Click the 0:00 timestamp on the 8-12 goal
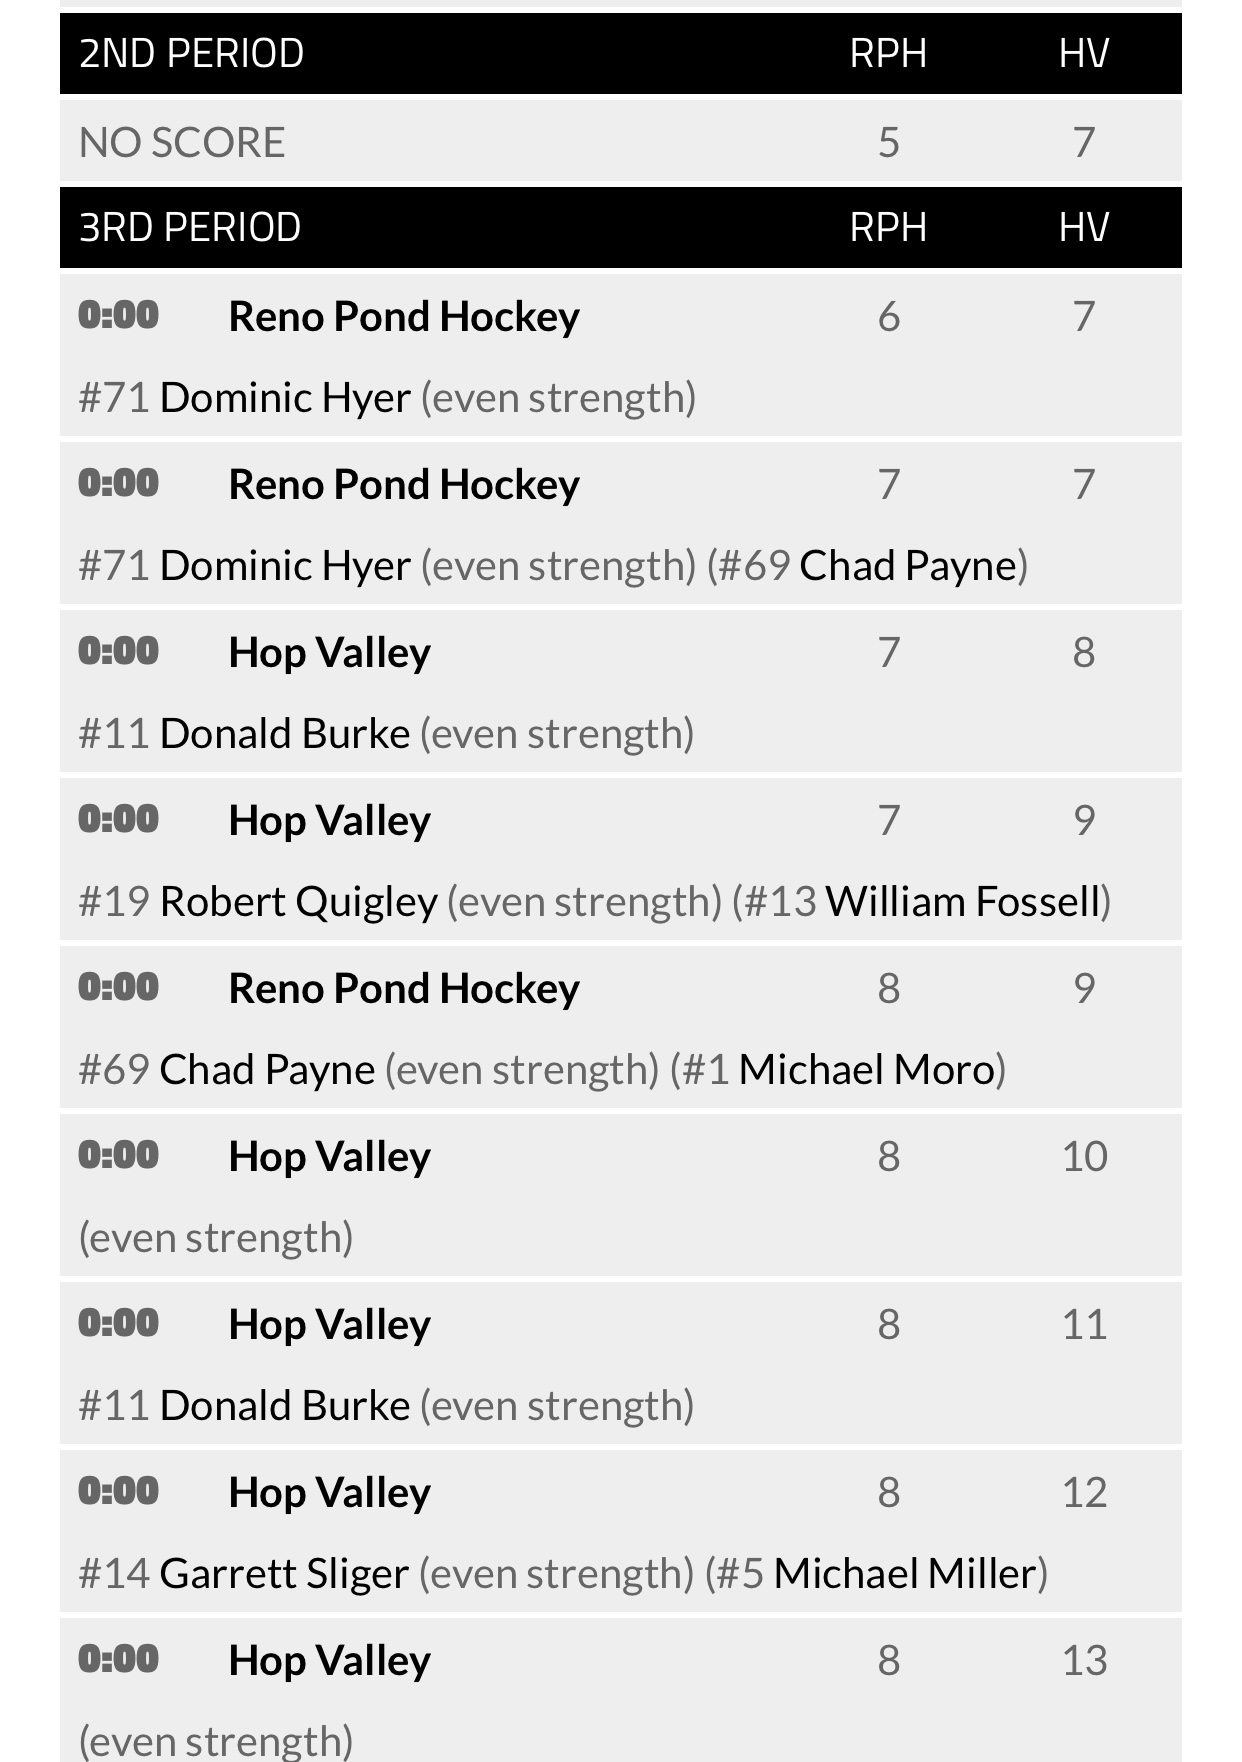1242x1762 pixels. [119, 1491]
